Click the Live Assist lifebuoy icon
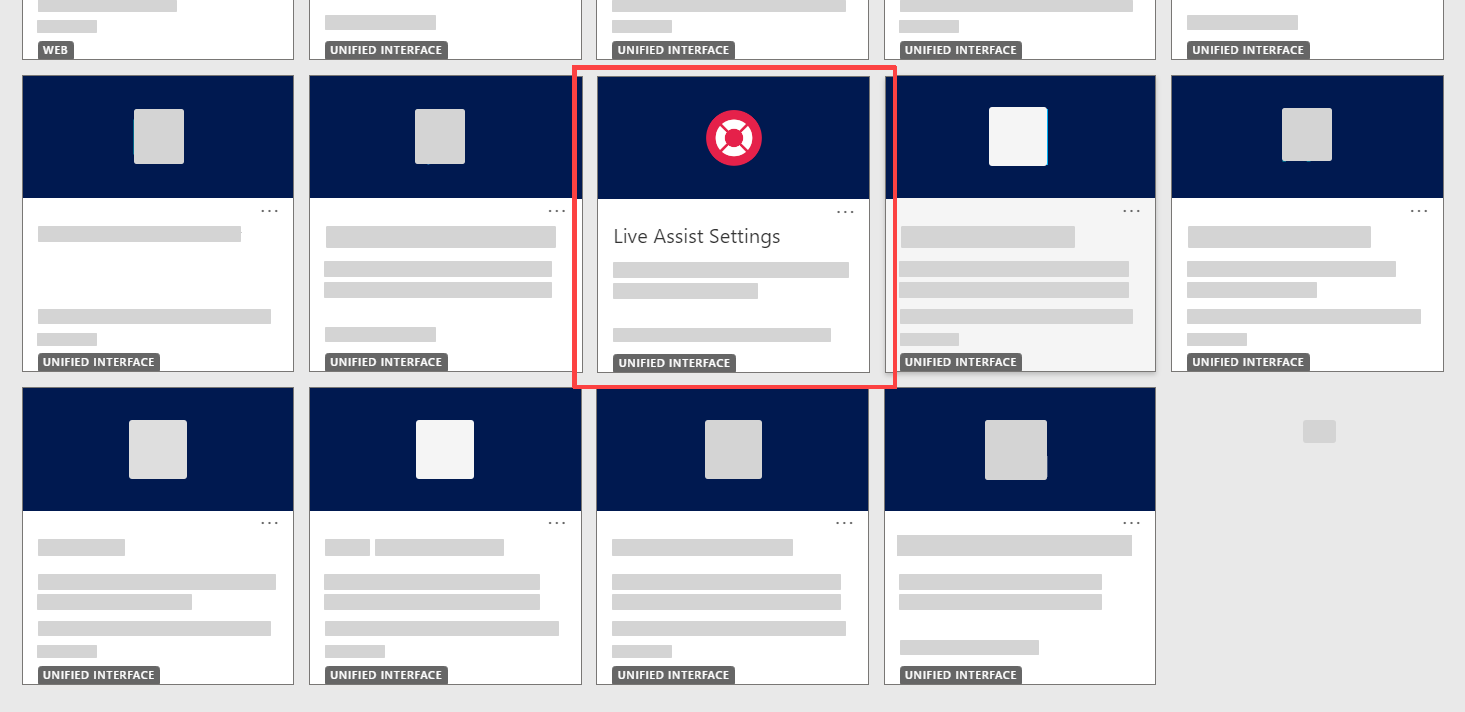Screen dimensions: 1465x712 click(x=734, y=137)
